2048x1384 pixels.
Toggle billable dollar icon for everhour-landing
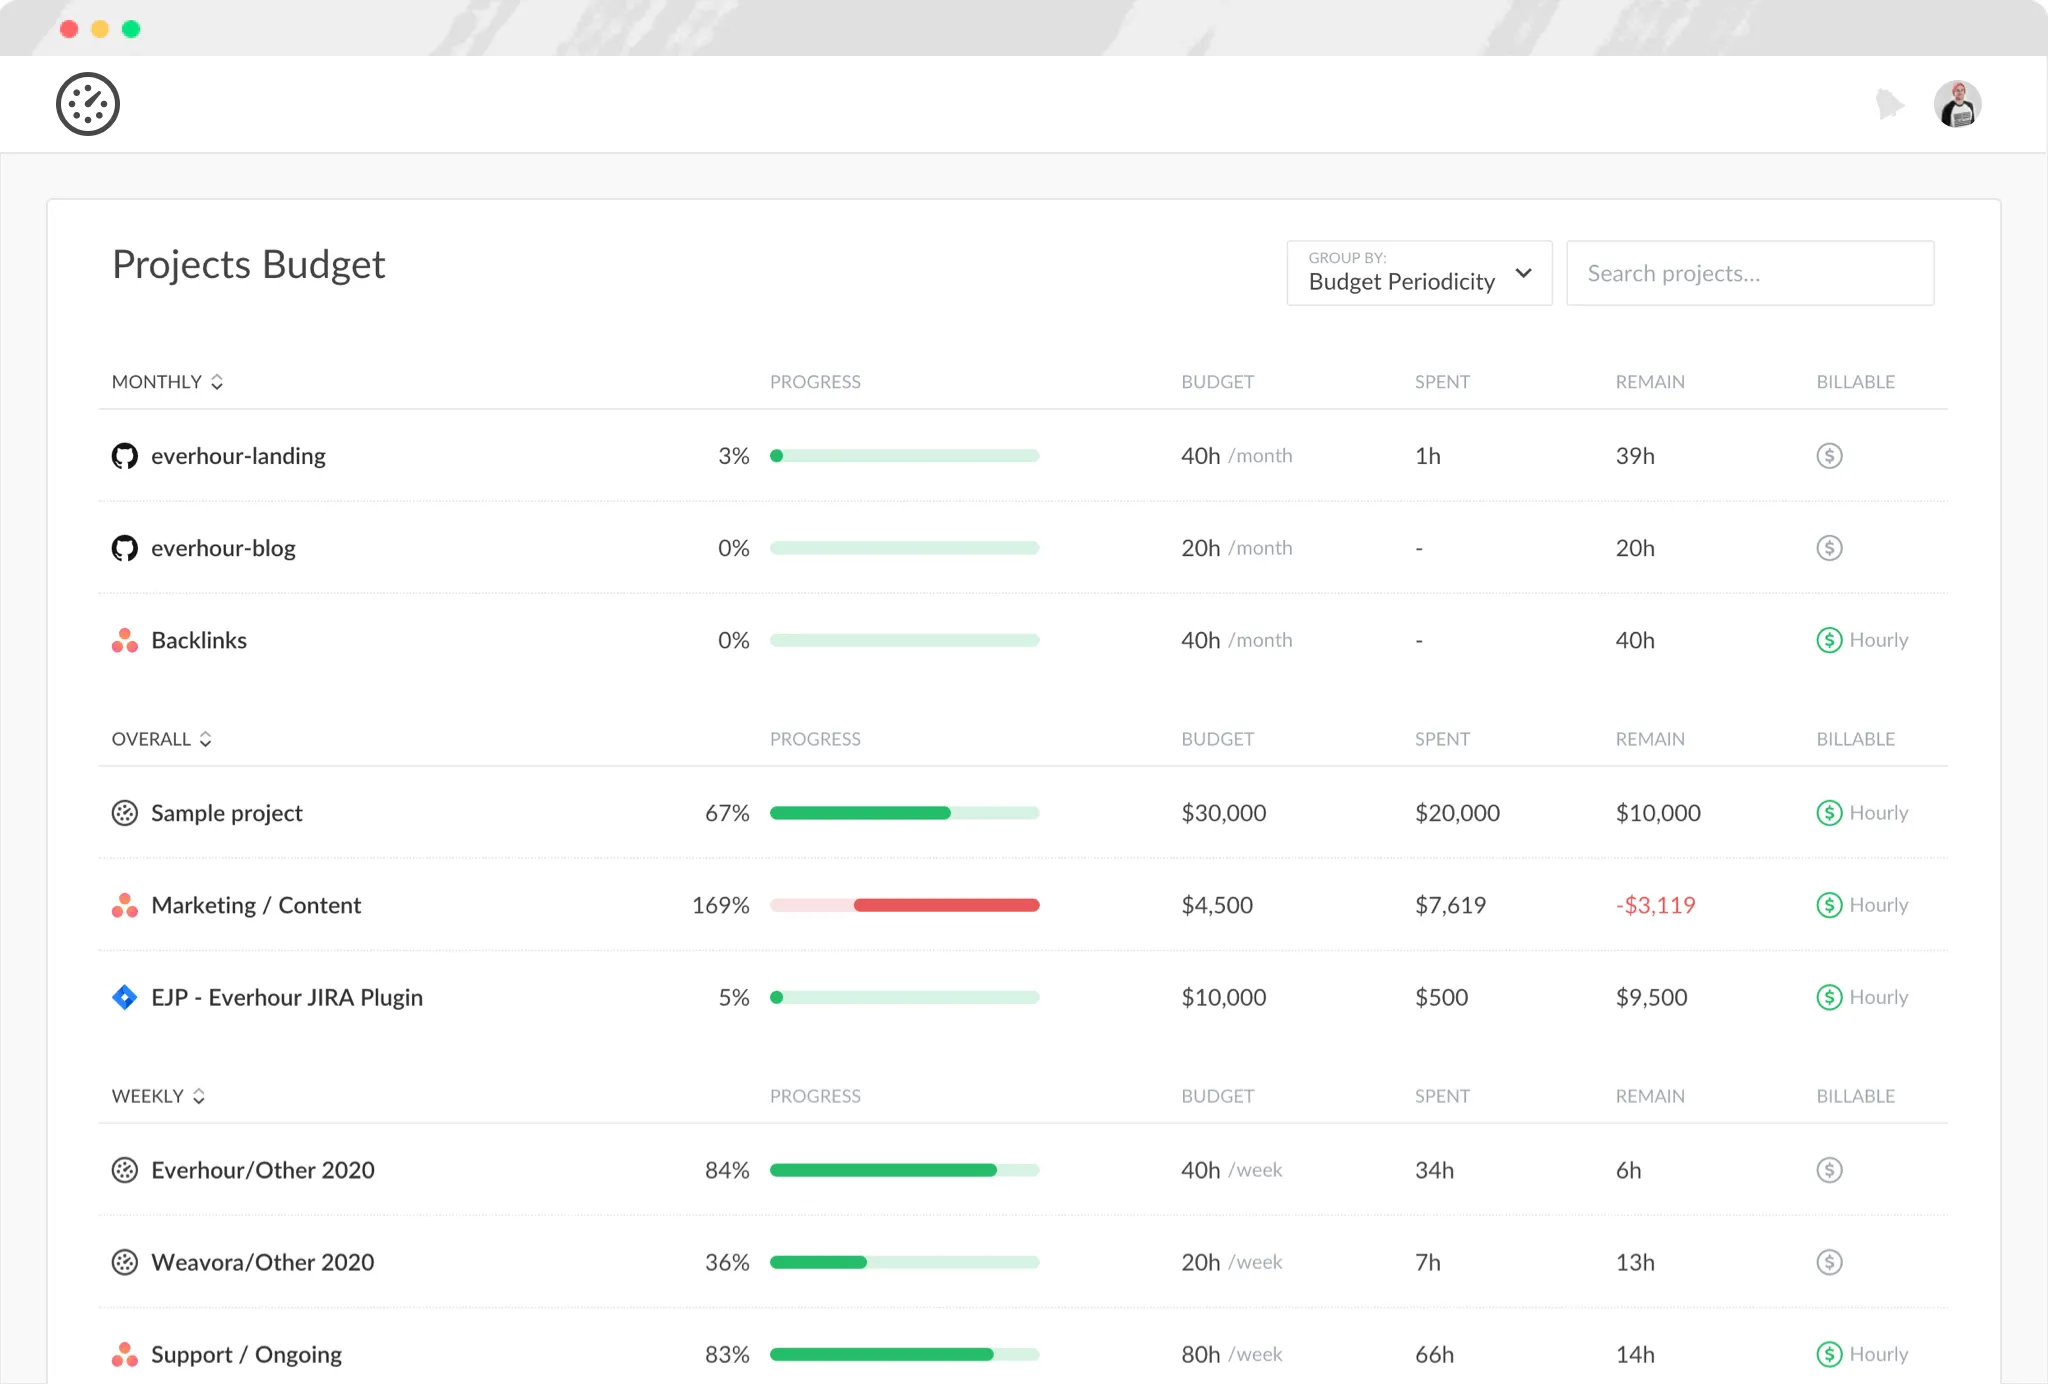pos(1829,456)
